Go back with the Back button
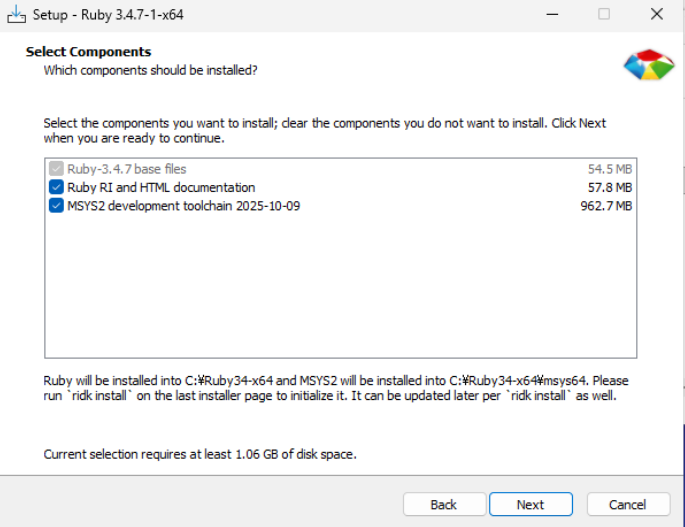 click(443, 504)
